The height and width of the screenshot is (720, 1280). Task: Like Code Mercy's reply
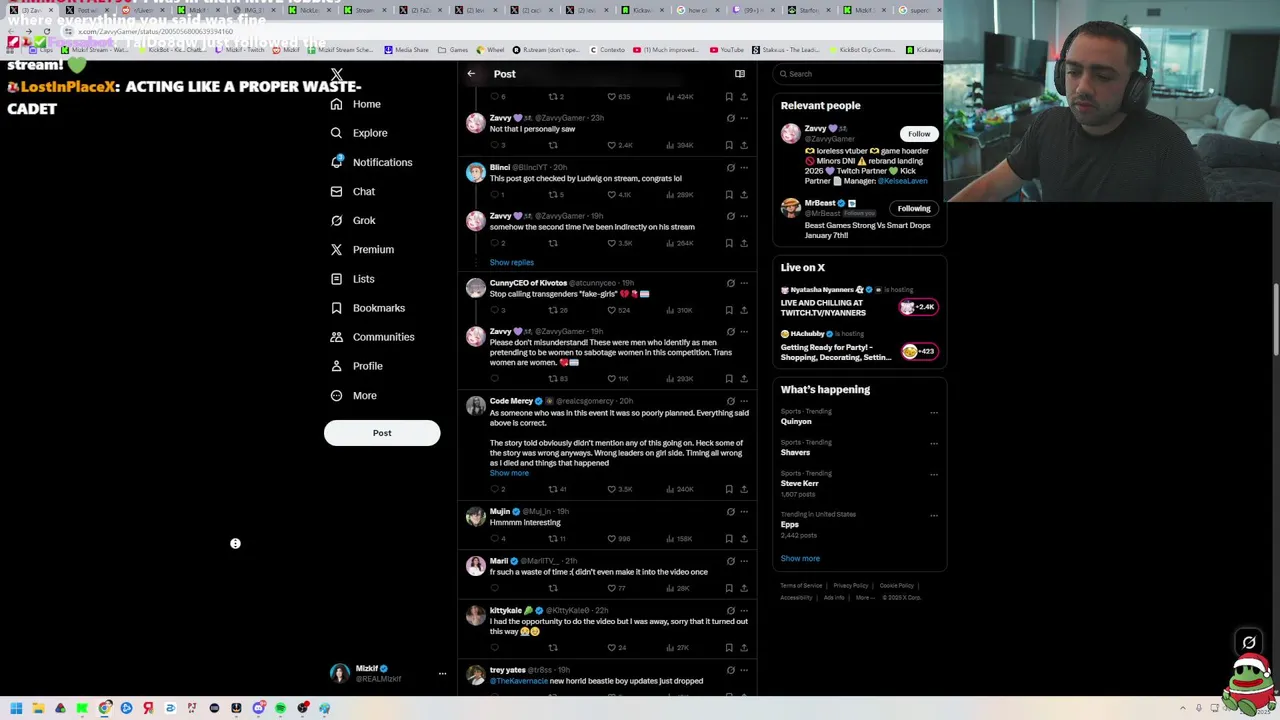click(x=611, y=489)
